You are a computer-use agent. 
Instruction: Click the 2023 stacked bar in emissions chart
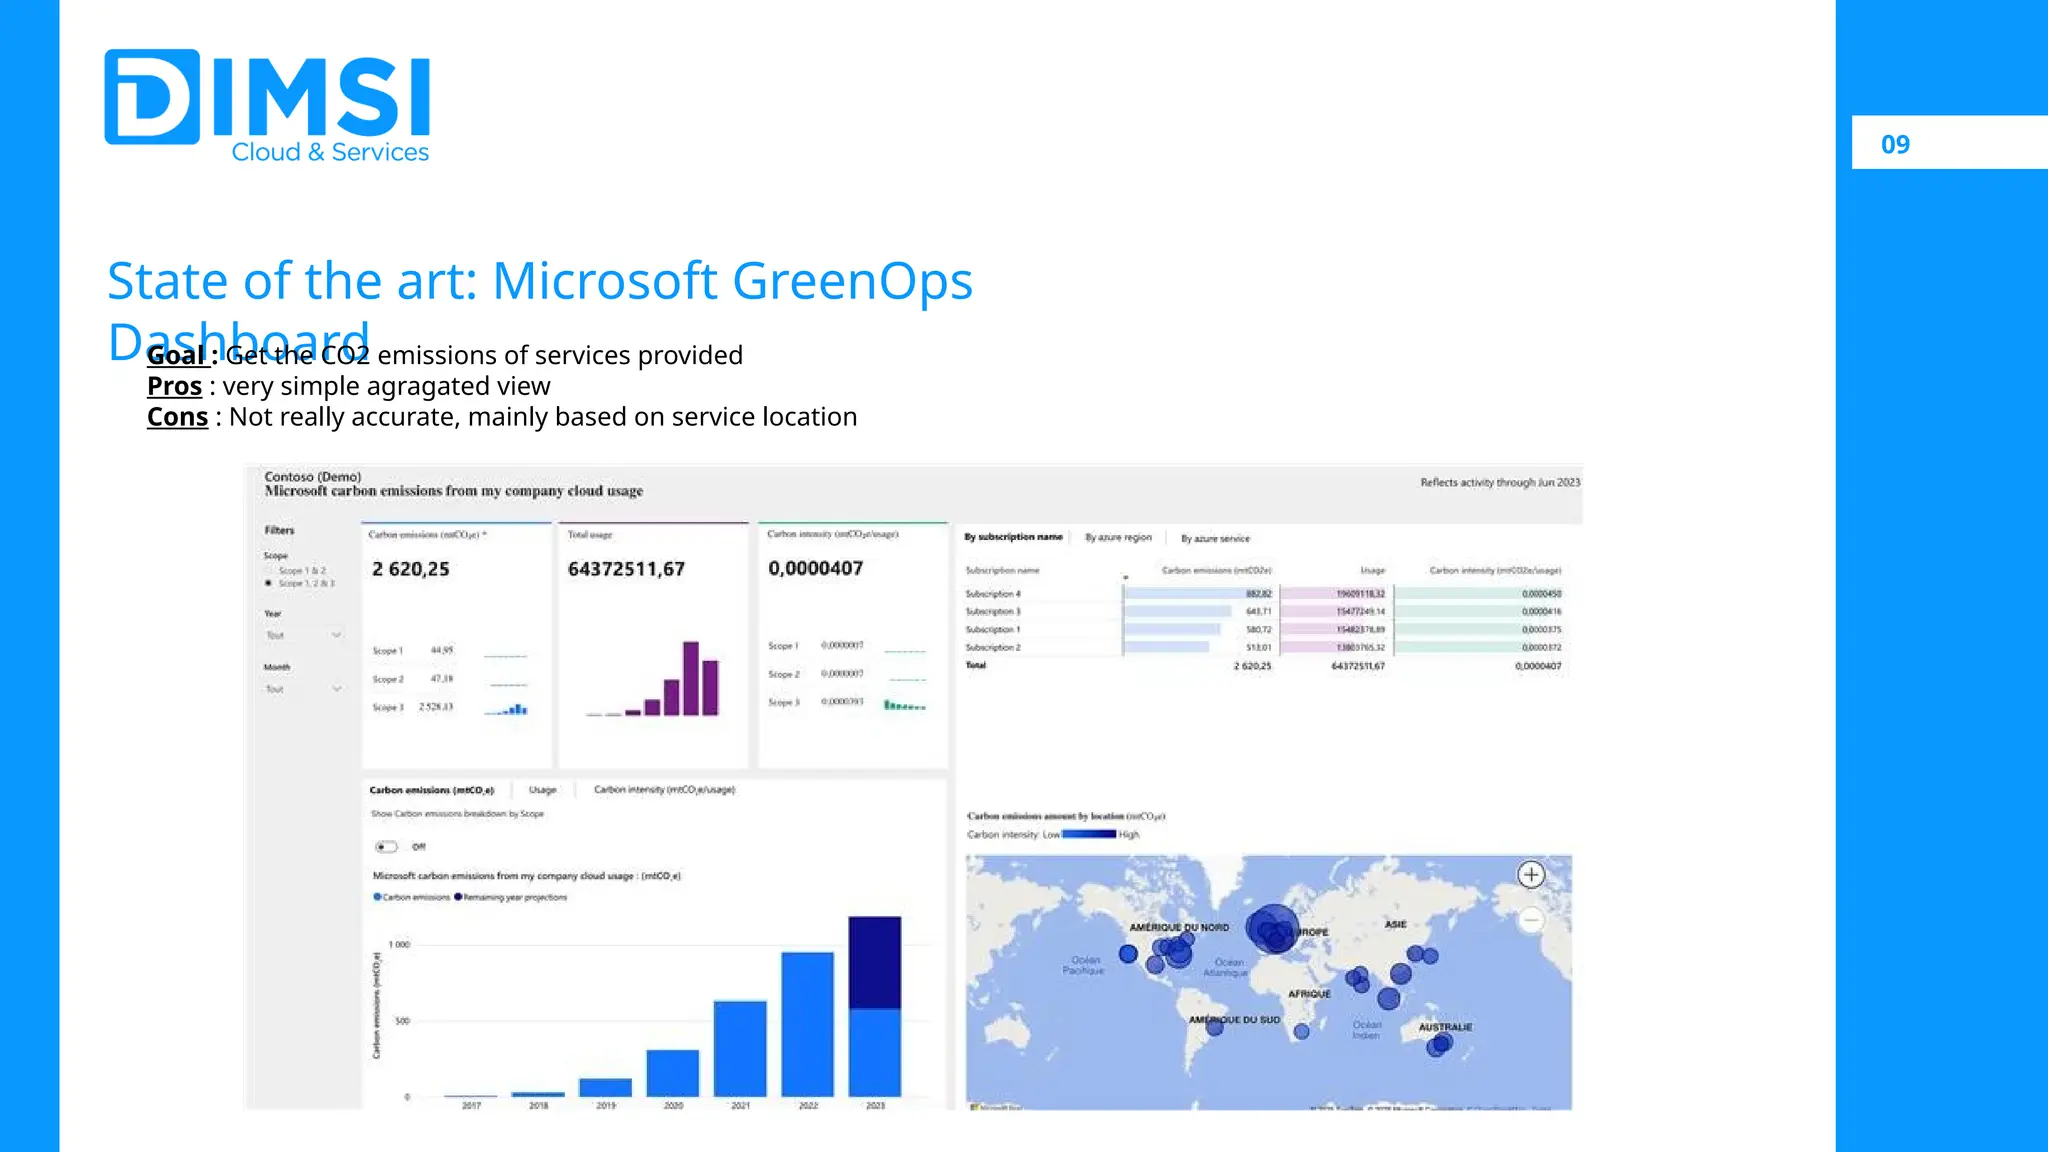click(x=875, y=1005)
